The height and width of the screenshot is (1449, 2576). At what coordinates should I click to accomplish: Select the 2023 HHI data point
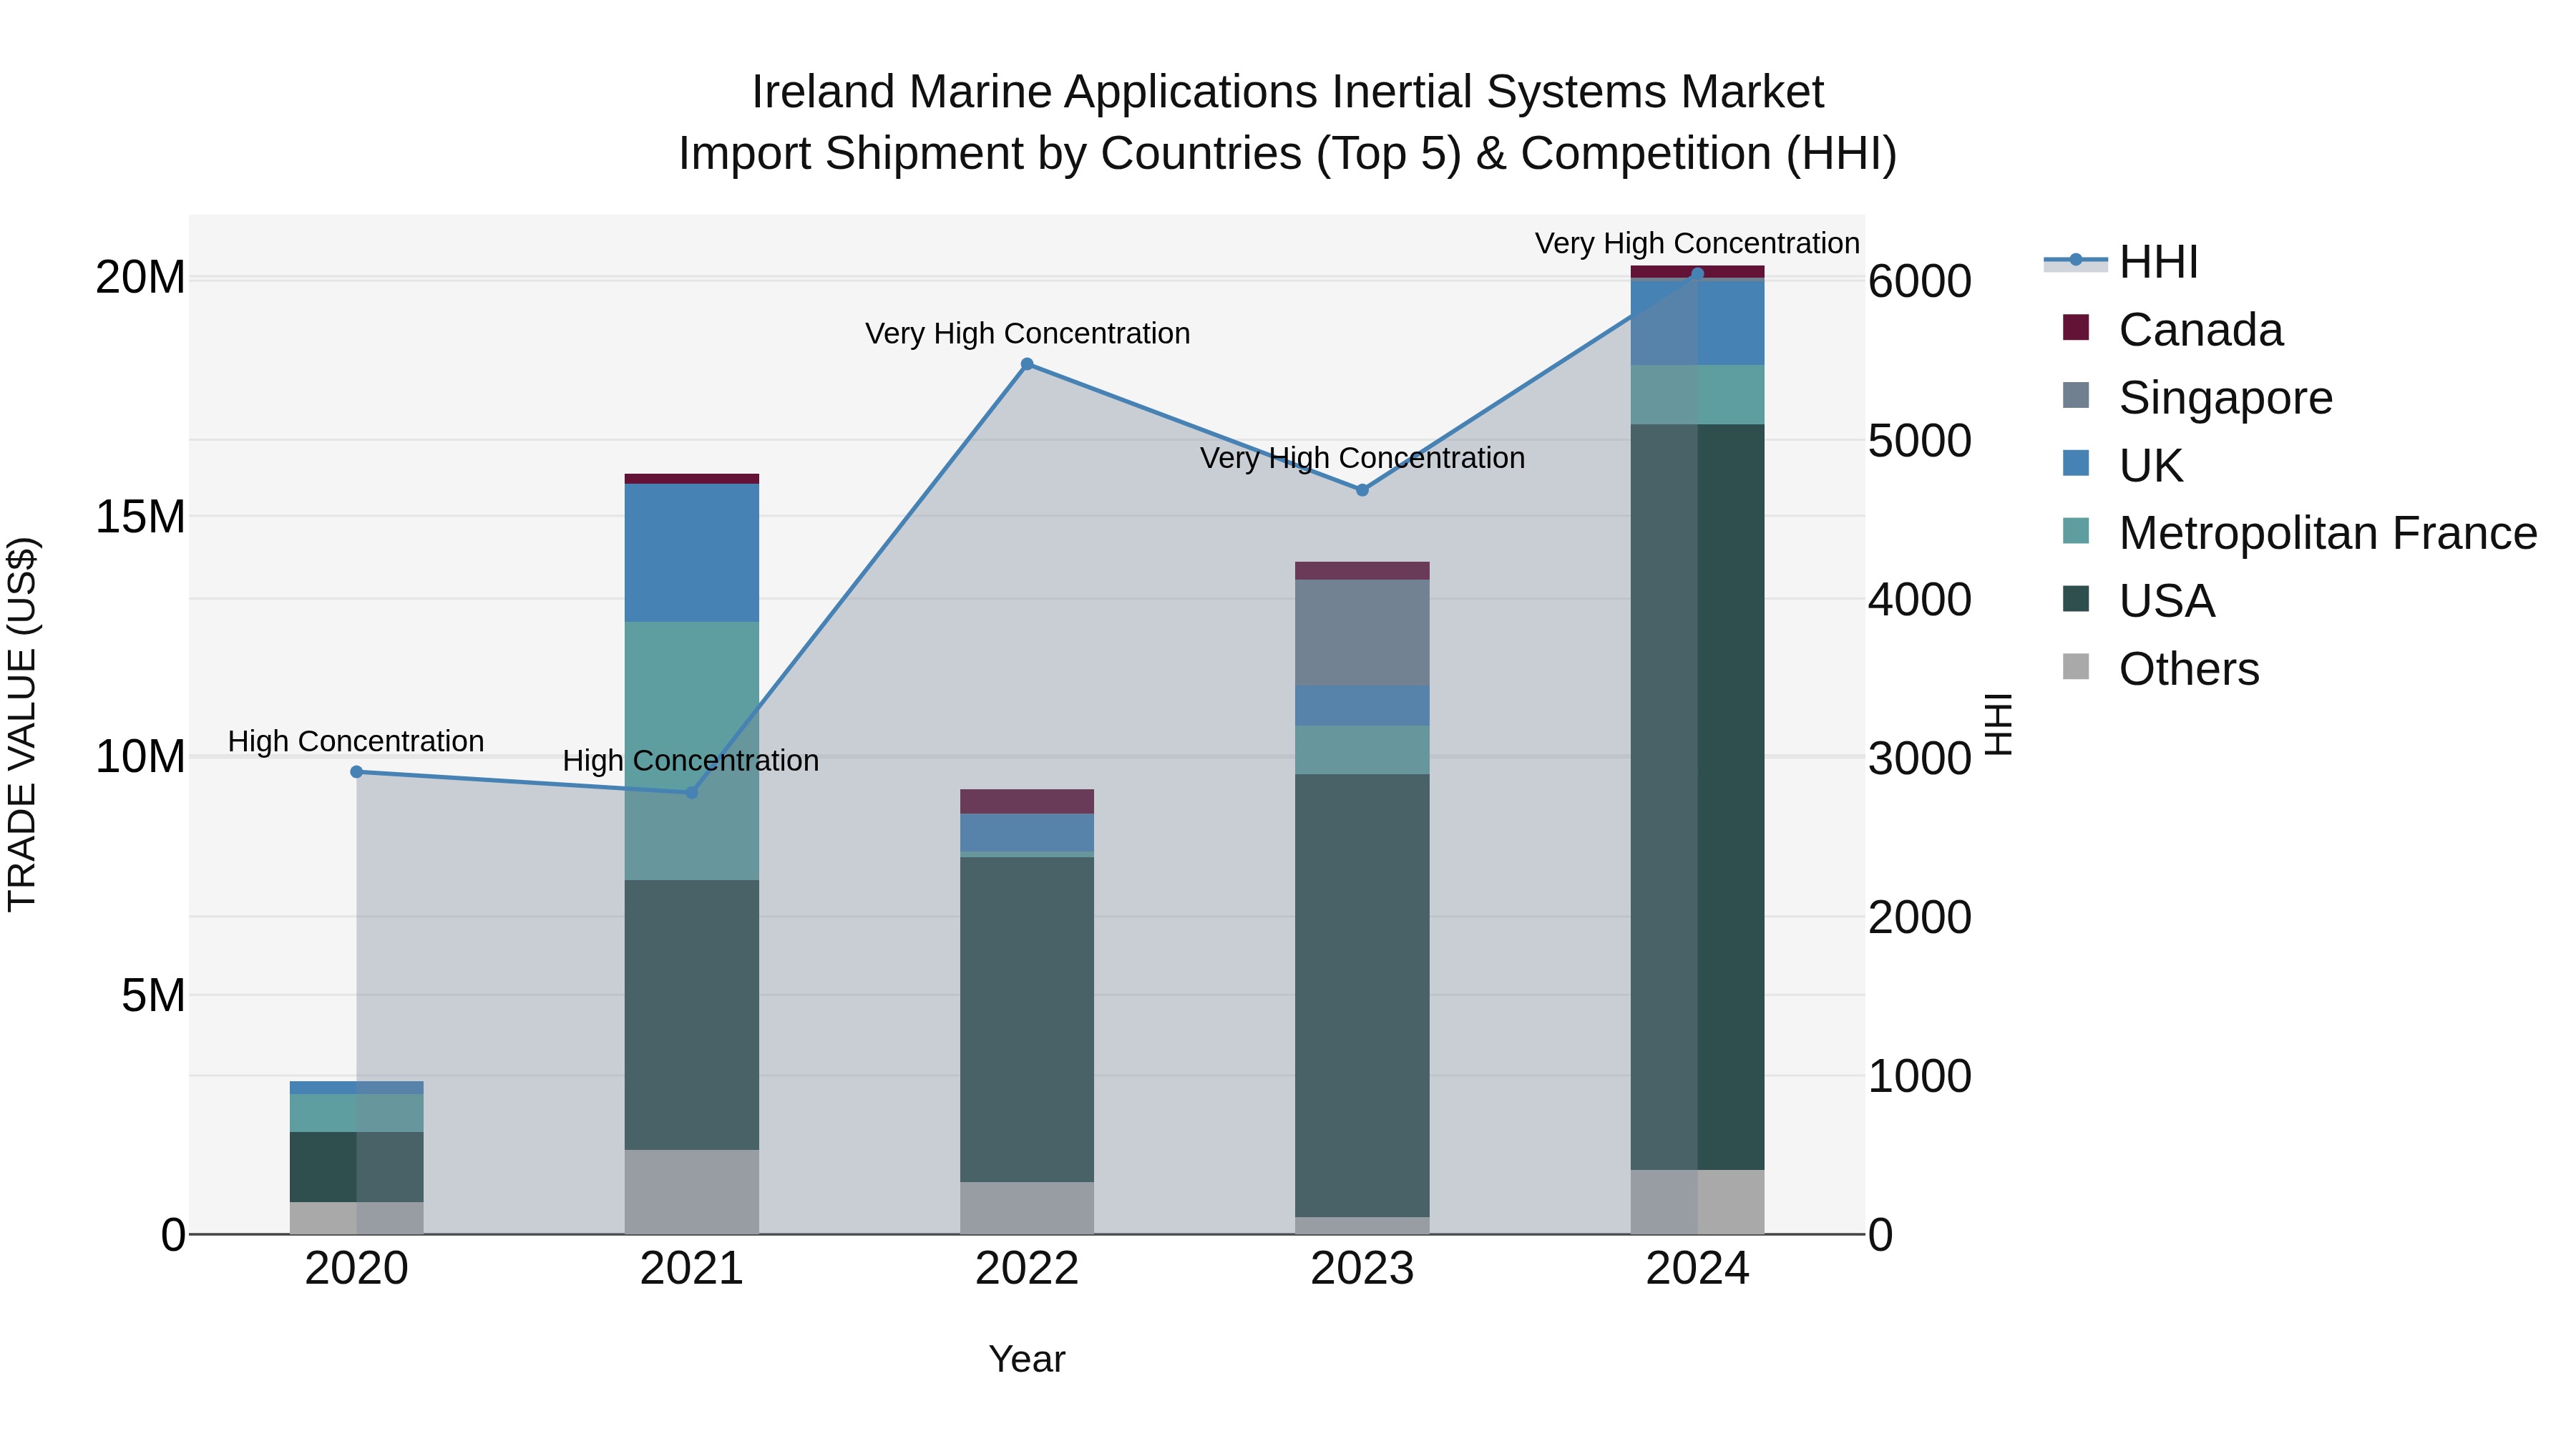[x=1362, y=490]
